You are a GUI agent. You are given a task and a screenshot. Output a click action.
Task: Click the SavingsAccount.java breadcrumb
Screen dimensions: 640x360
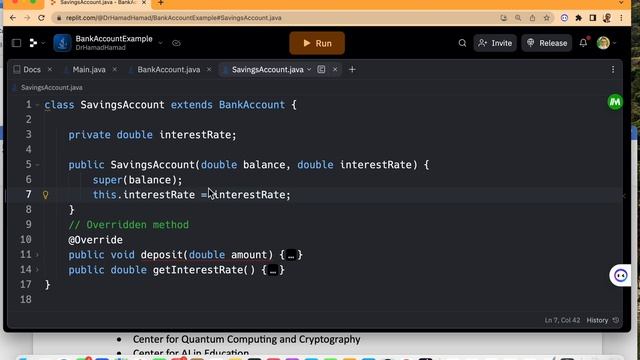click(x=51, y=87)
